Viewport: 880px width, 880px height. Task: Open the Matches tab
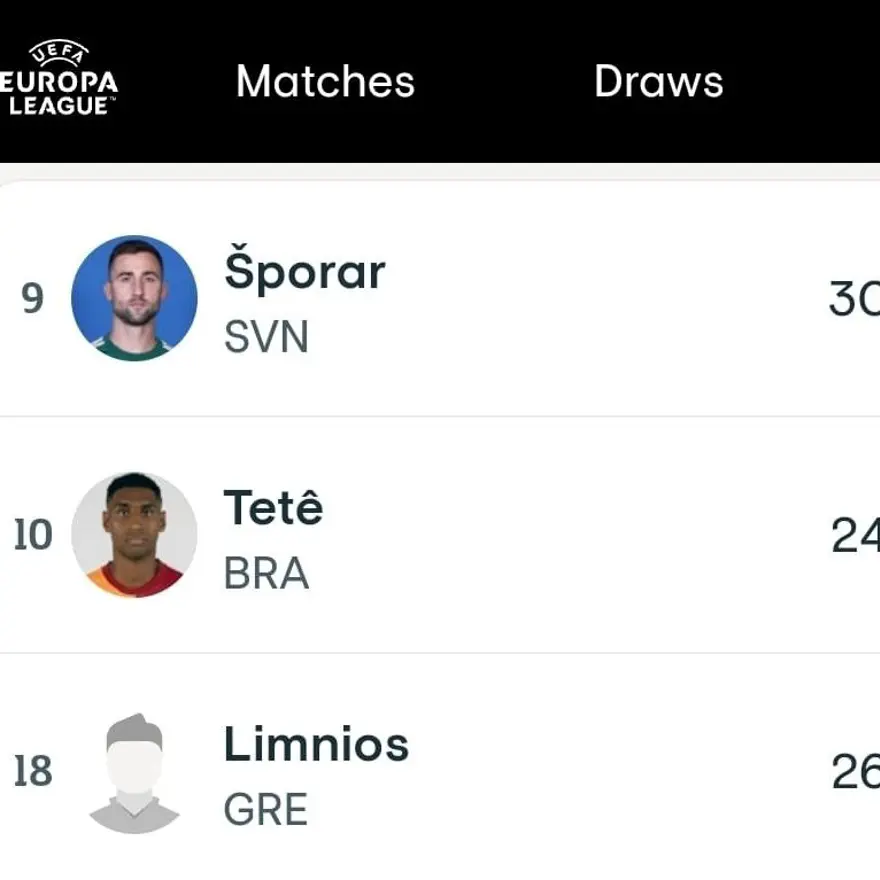[x=325, y=81]
